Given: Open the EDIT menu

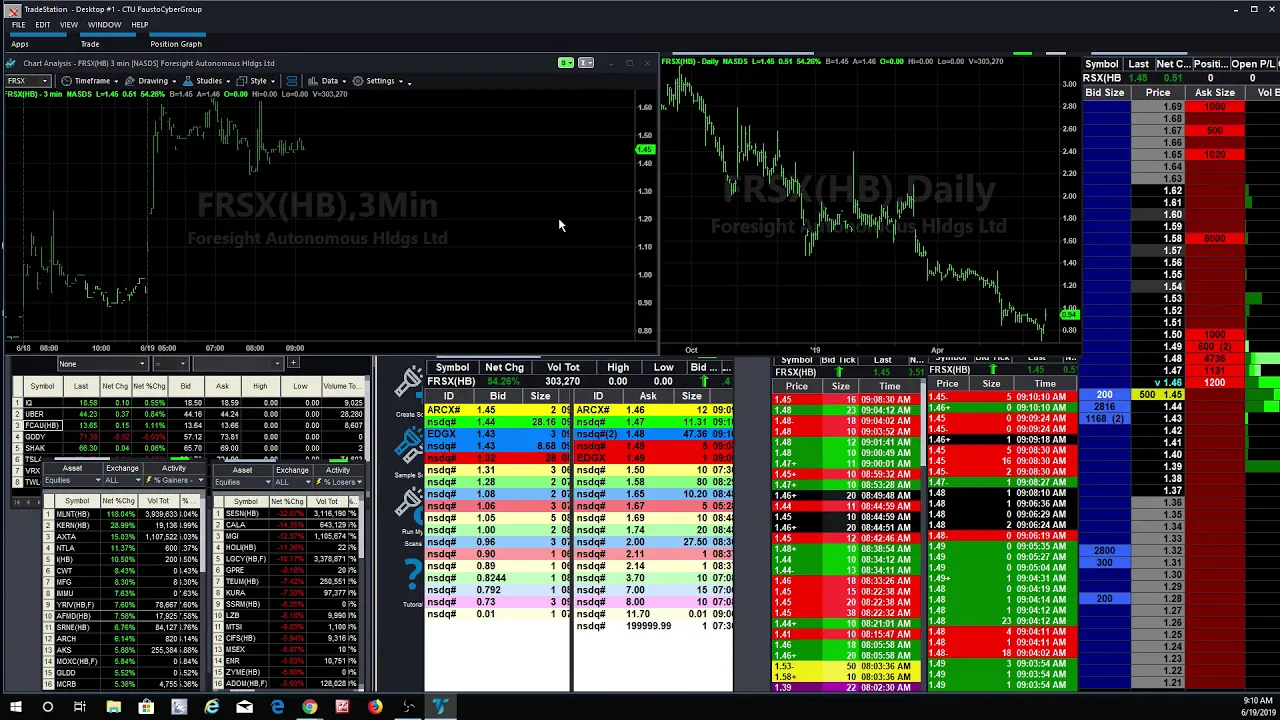Looking at the screenshot, I should pyautogui.click(x=43, y=24).
